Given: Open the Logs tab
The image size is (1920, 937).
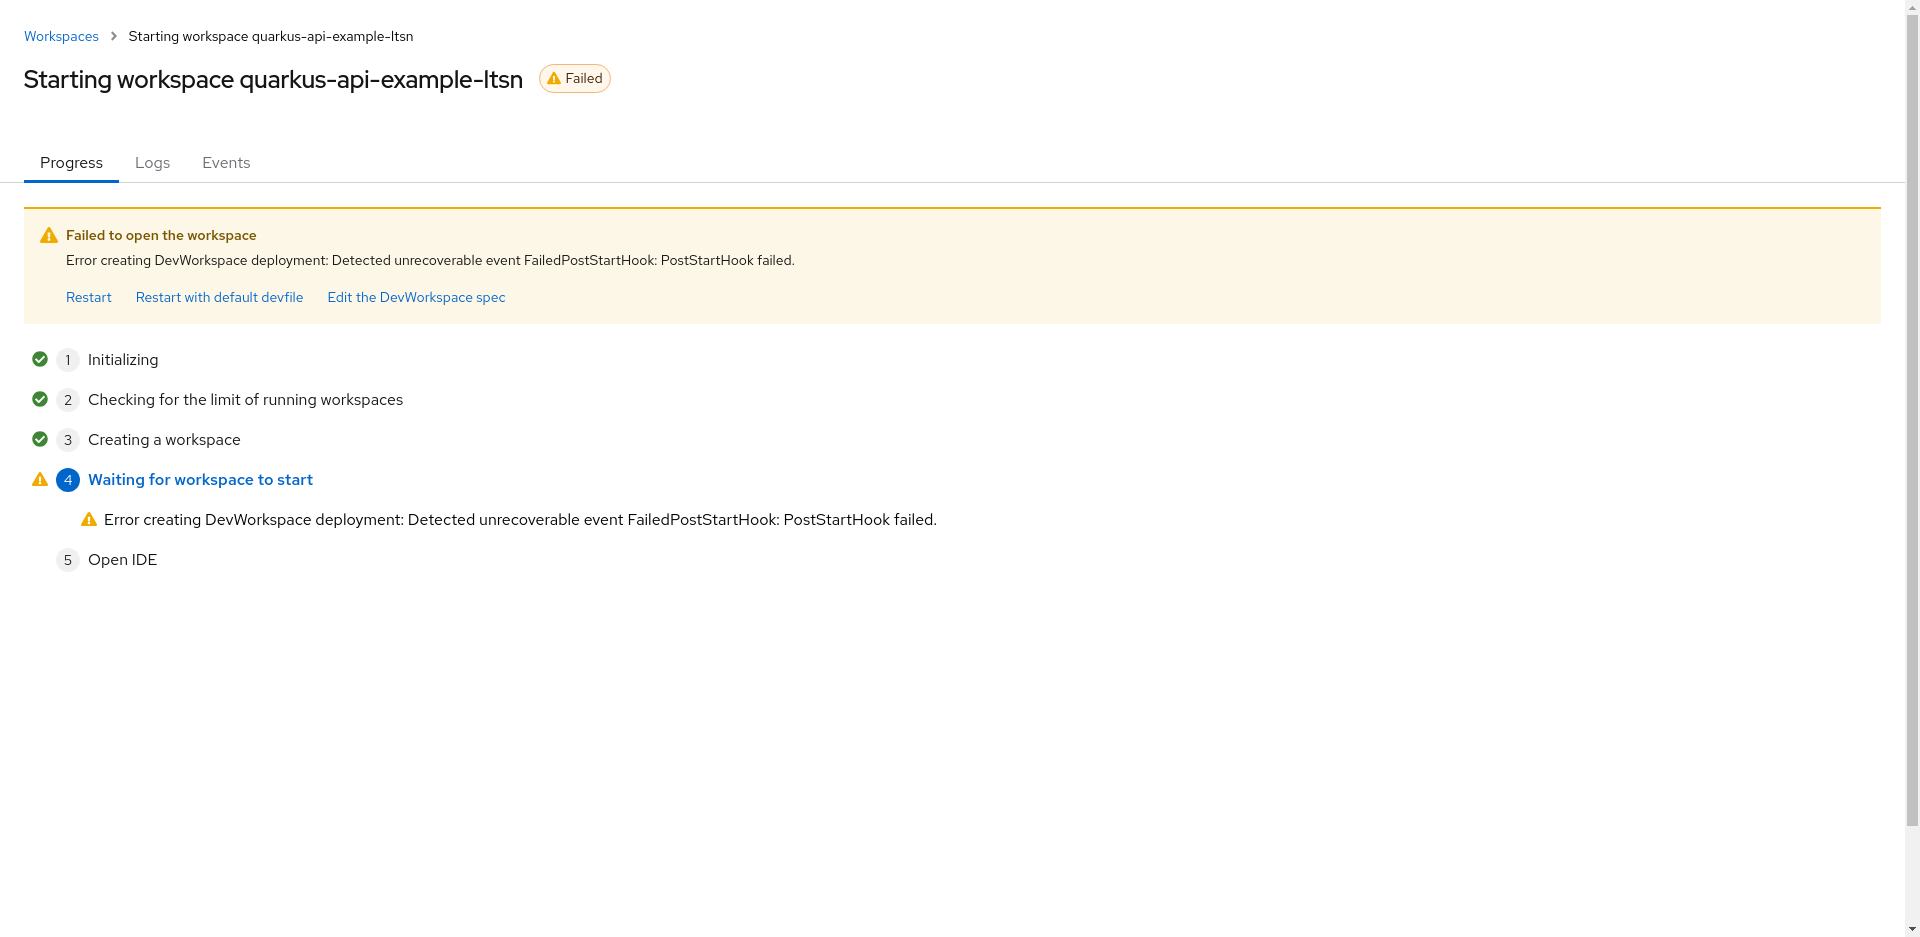Looking at the screenshot, I should (x=152, y=163).
